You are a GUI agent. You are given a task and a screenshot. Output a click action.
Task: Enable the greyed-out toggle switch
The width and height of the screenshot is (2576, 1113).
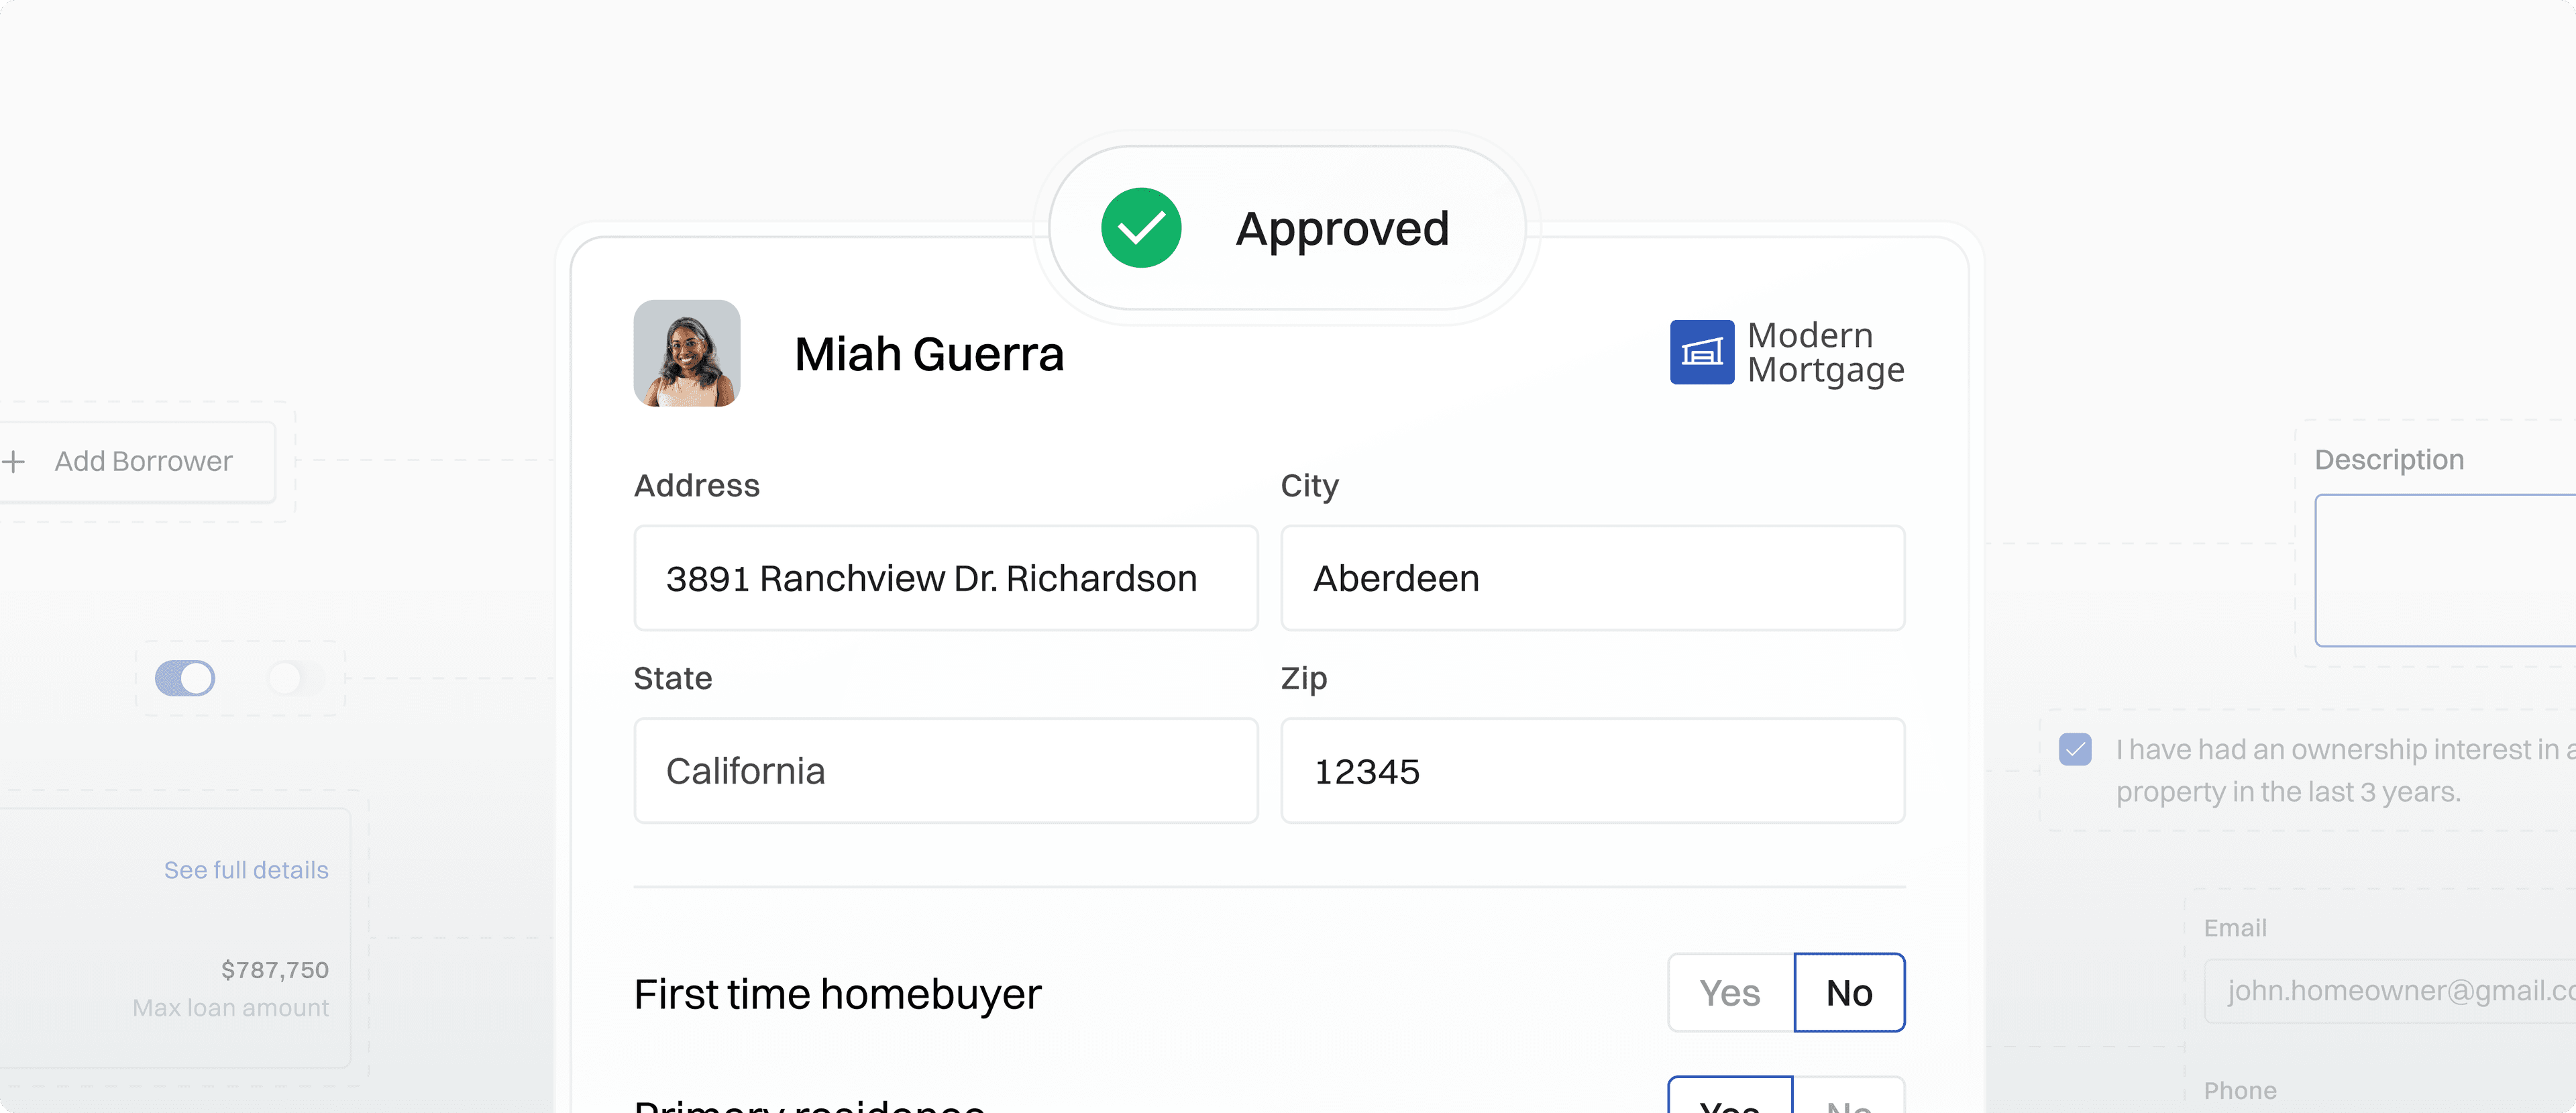coord(295,678)
